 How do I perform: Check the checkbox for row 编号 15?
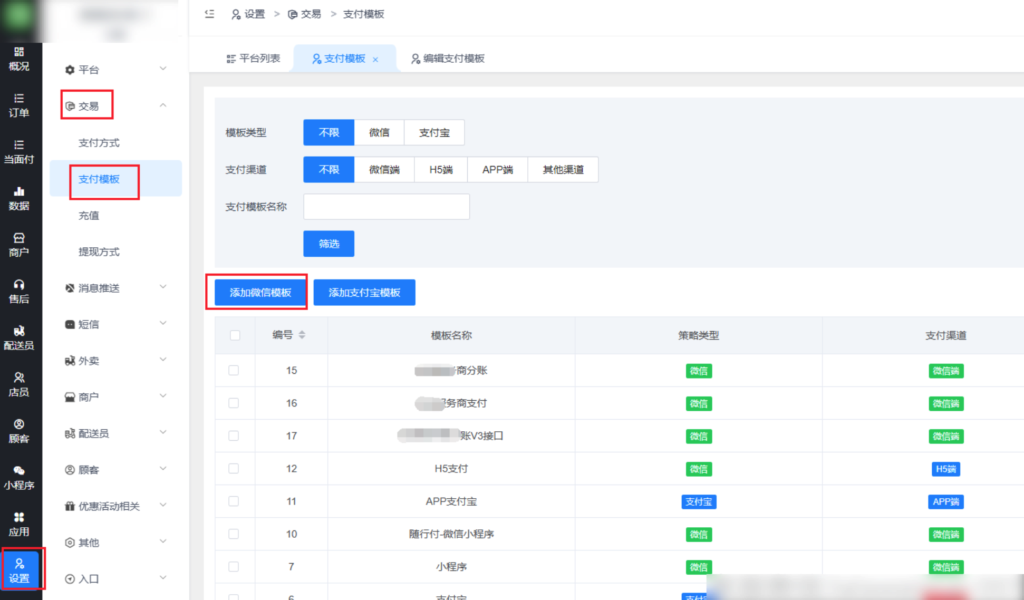click(x=234, y=369)
